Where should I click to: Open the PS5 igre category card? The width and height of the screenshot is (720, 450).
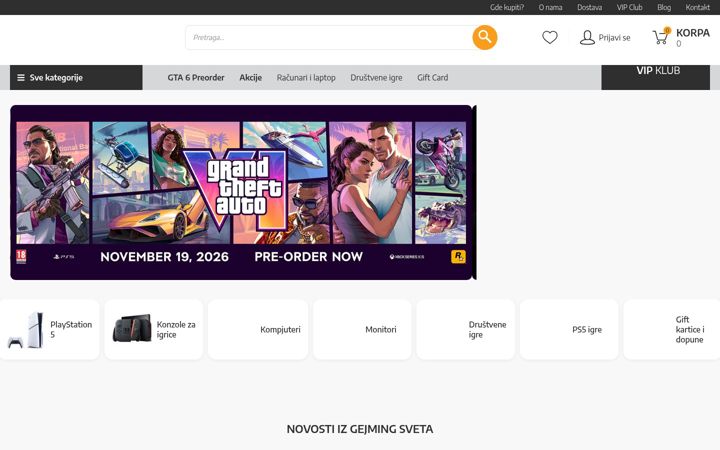point(569,330)
